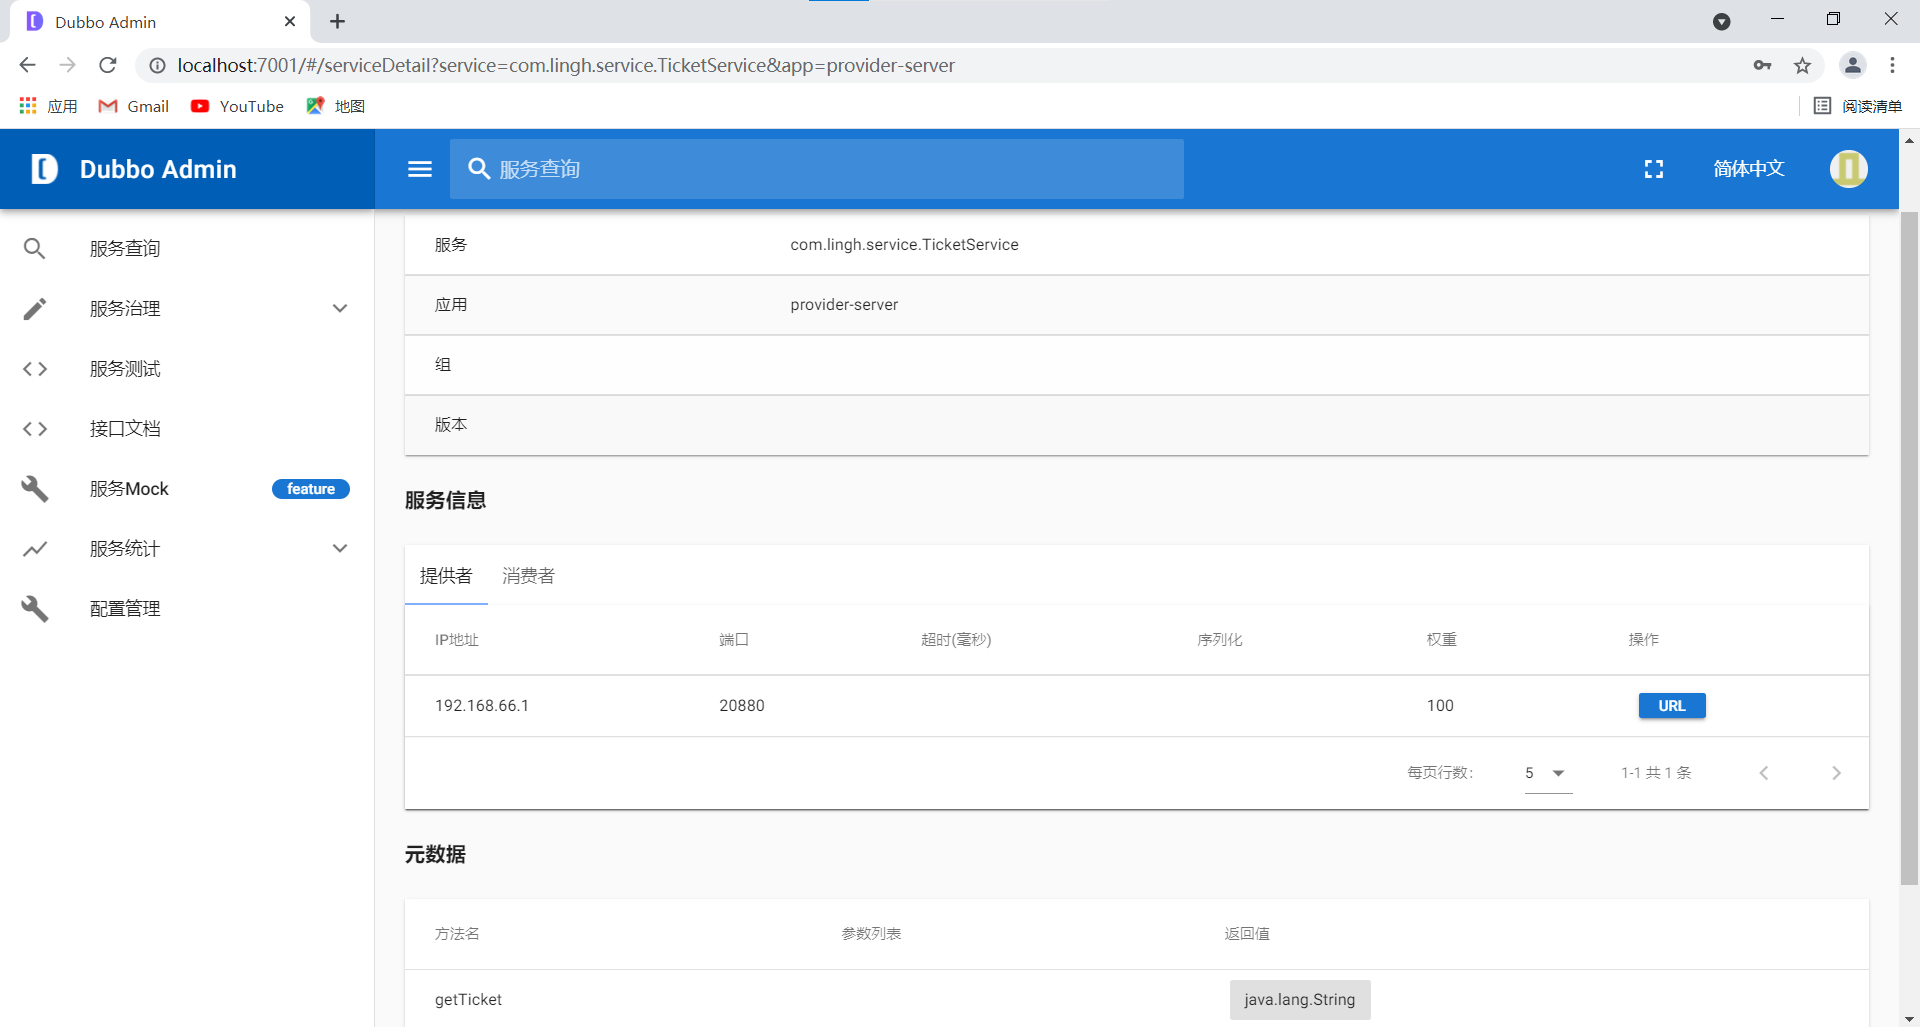This screenshot has height=1027, width=1920.
Task: Click the getTicket method name
Action: (x=468, y=1000)
